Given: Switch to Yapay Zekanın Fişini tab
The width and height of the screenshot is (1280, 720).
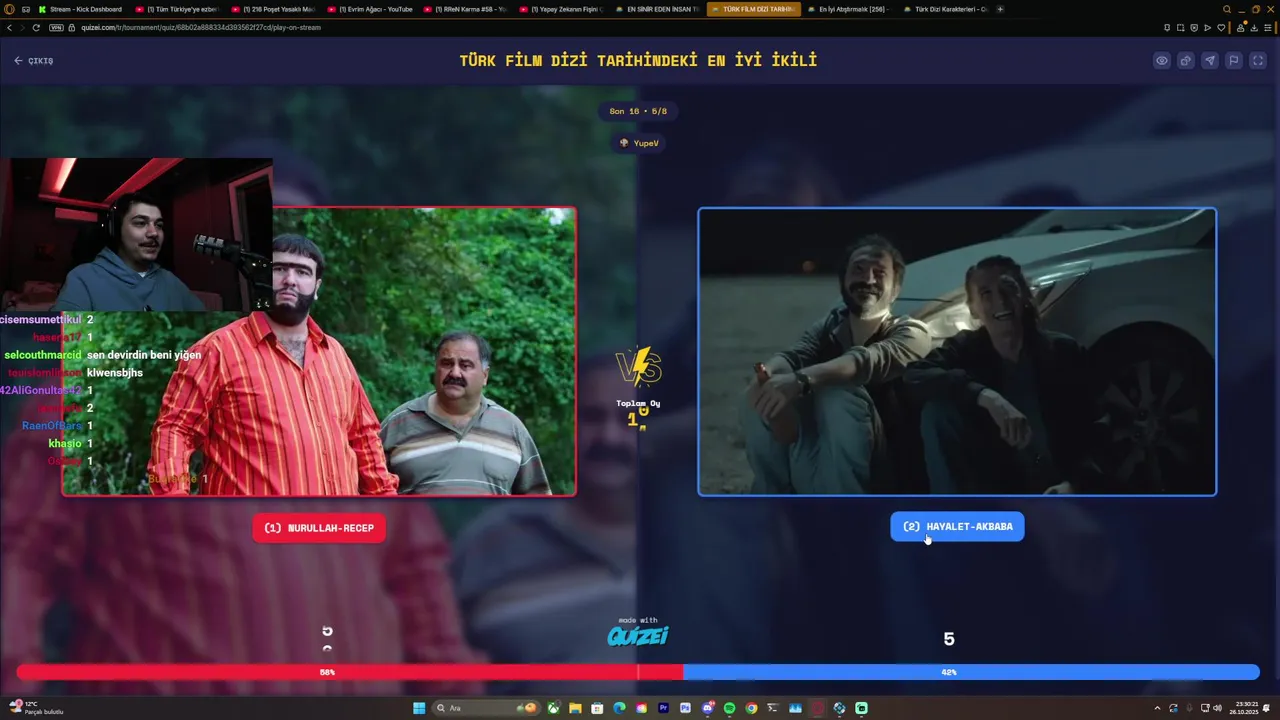Looking at the screenshot, I should click(x=561, y=9).
